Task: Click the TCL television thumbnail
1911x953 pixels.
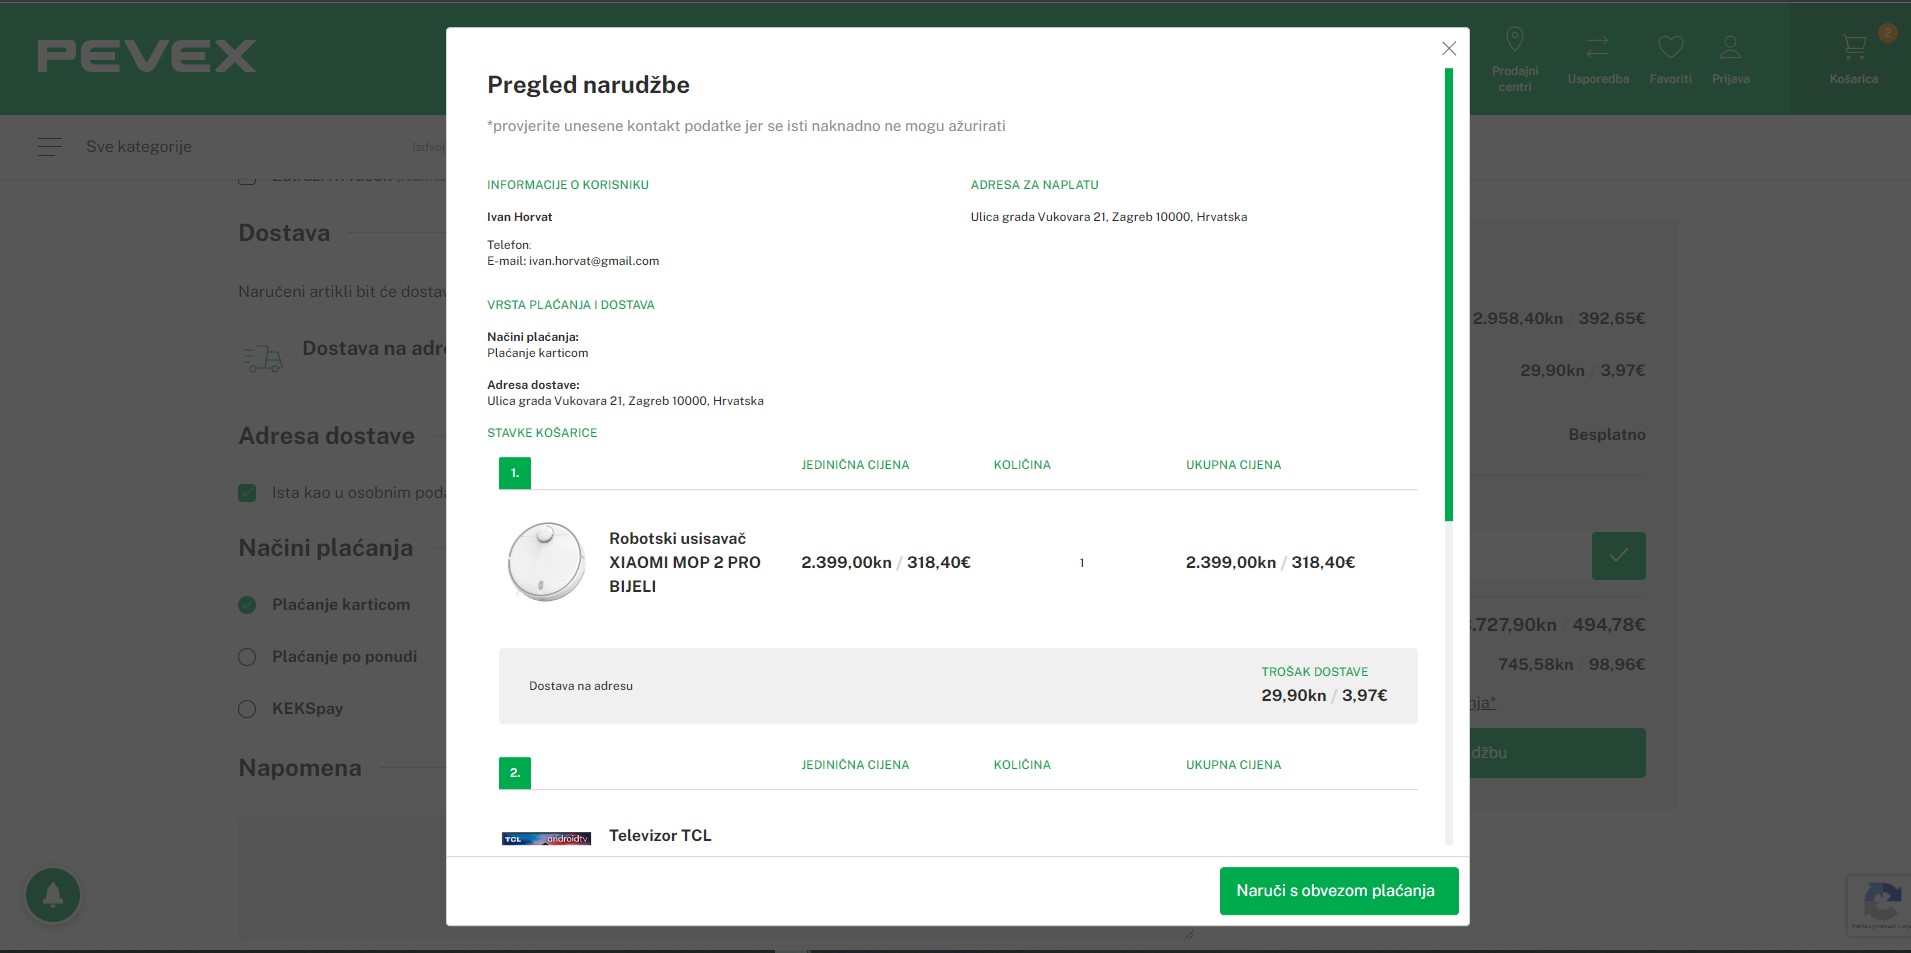Action: (546, 839)
